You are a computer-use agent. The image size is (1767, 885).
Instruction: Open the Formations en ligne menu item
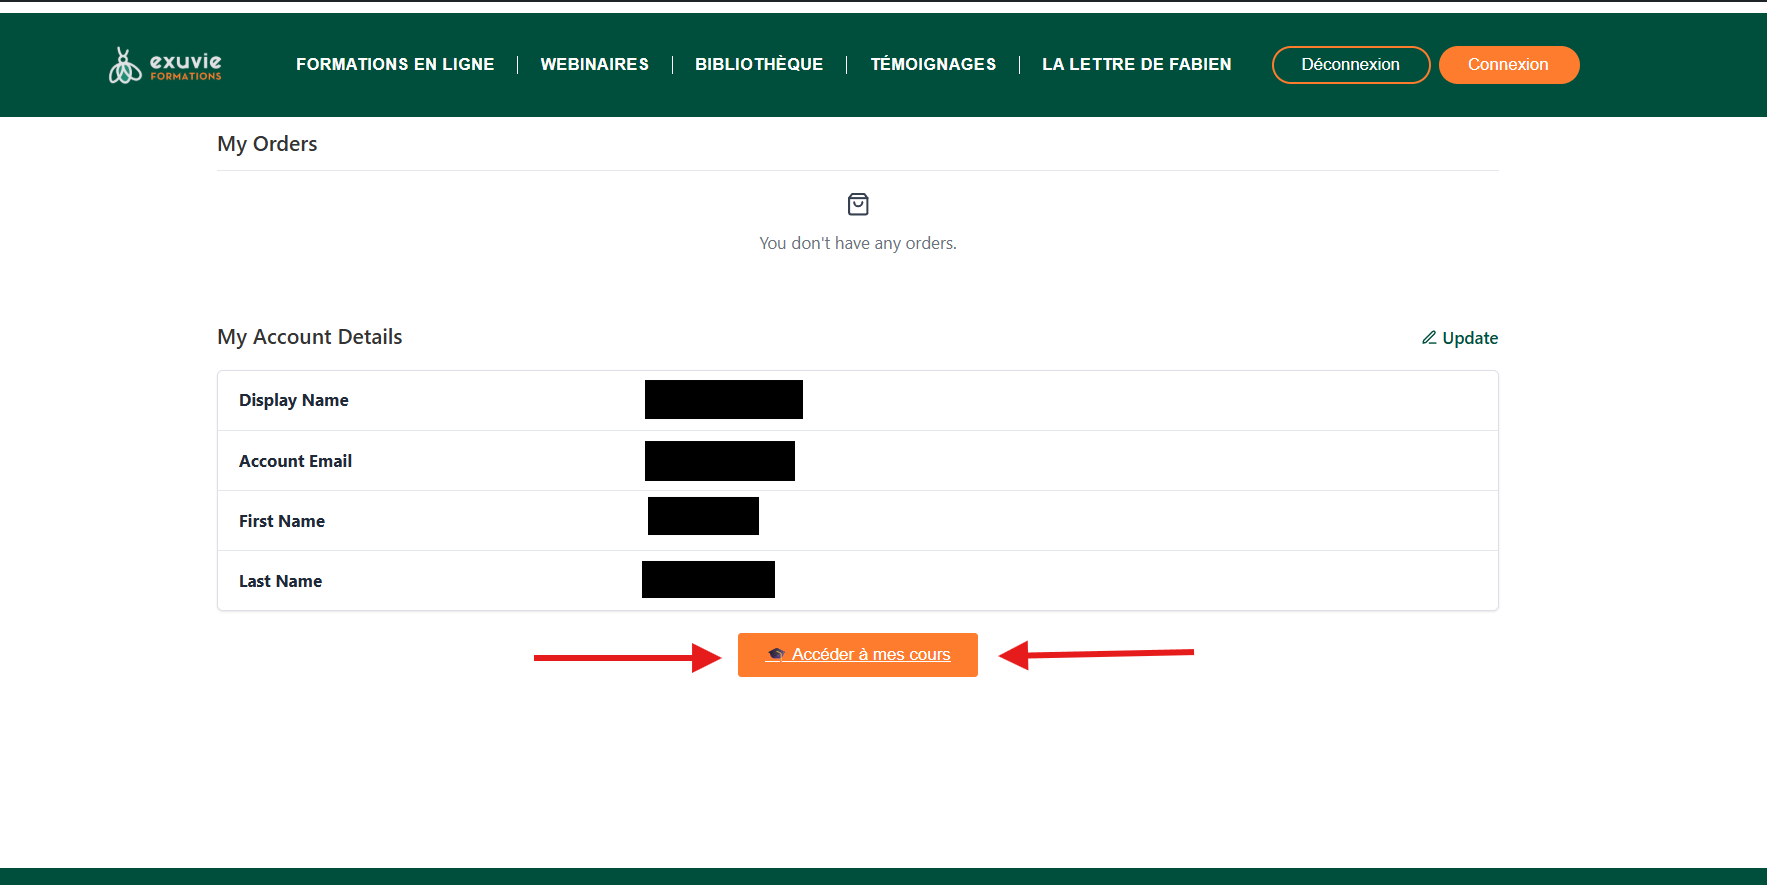click(x=395, y=64)
